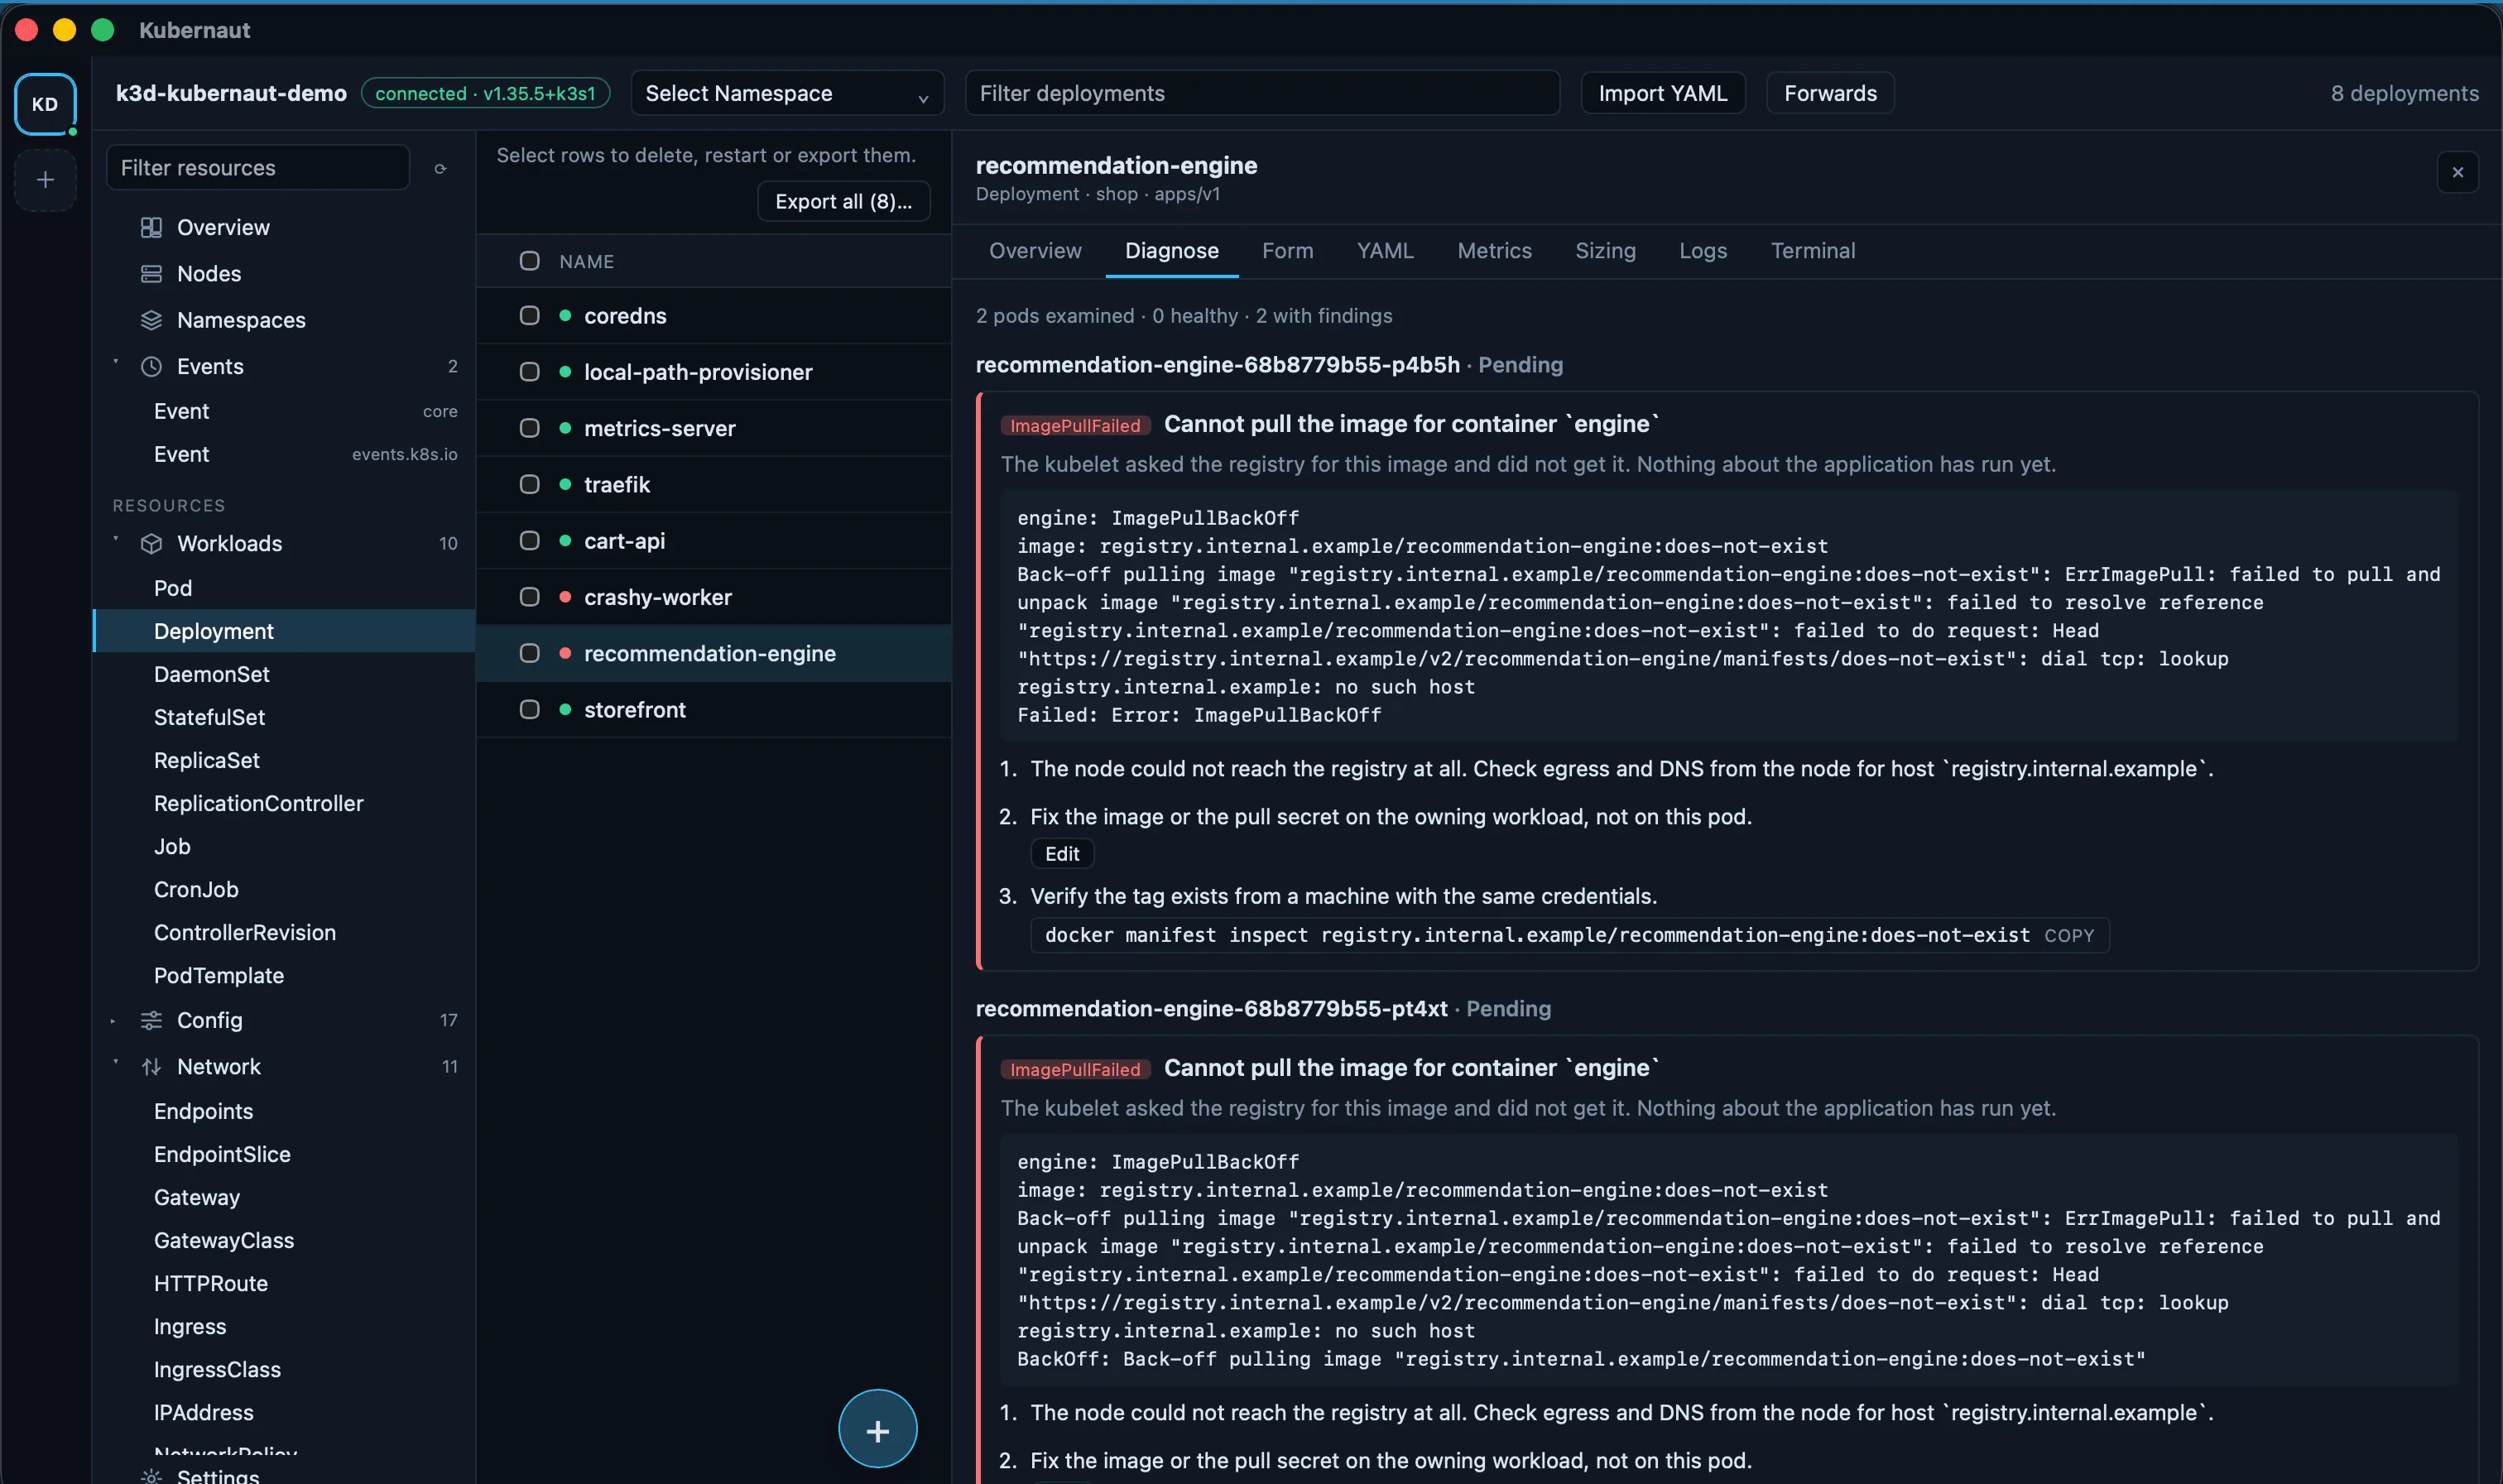Check the traefik row checkbox
This screenshot has height=1484, width=2503.
click(x=530, y=485)
